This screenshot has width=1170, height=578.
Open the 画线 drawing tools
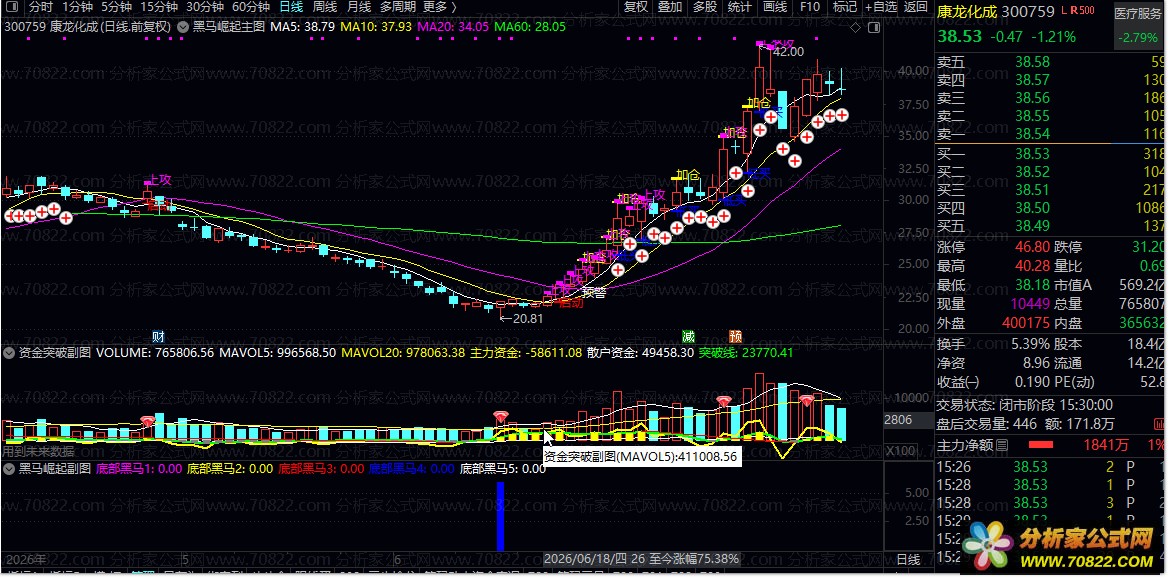775,7
